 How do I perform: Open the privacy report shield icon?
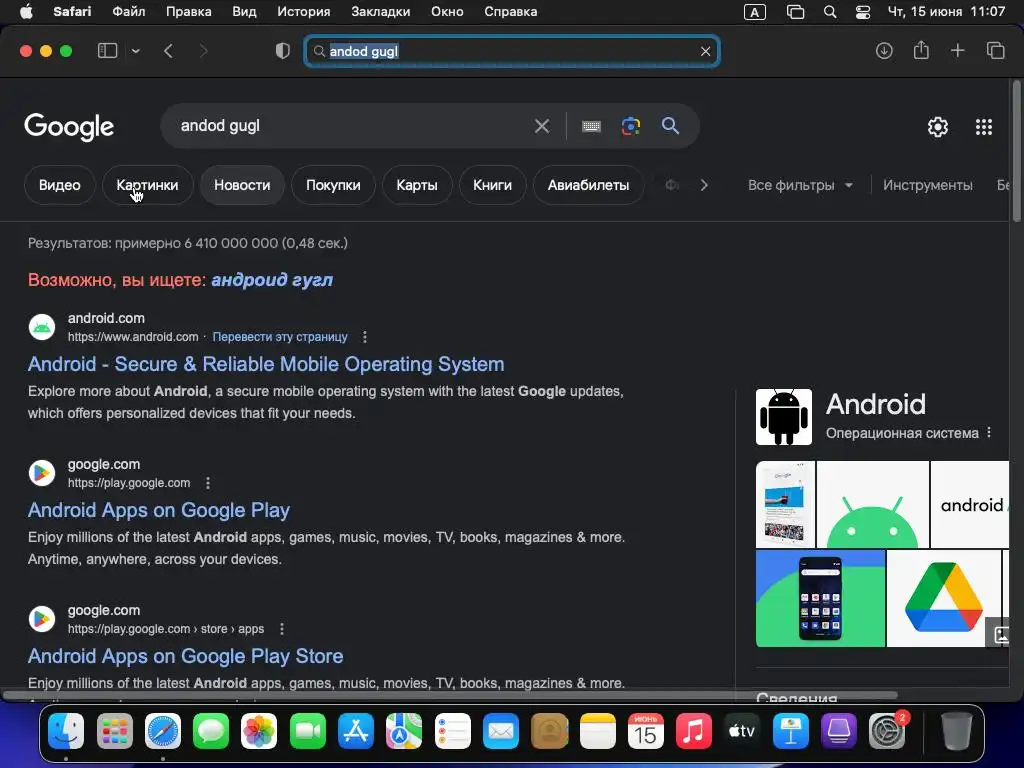(282, 51)
